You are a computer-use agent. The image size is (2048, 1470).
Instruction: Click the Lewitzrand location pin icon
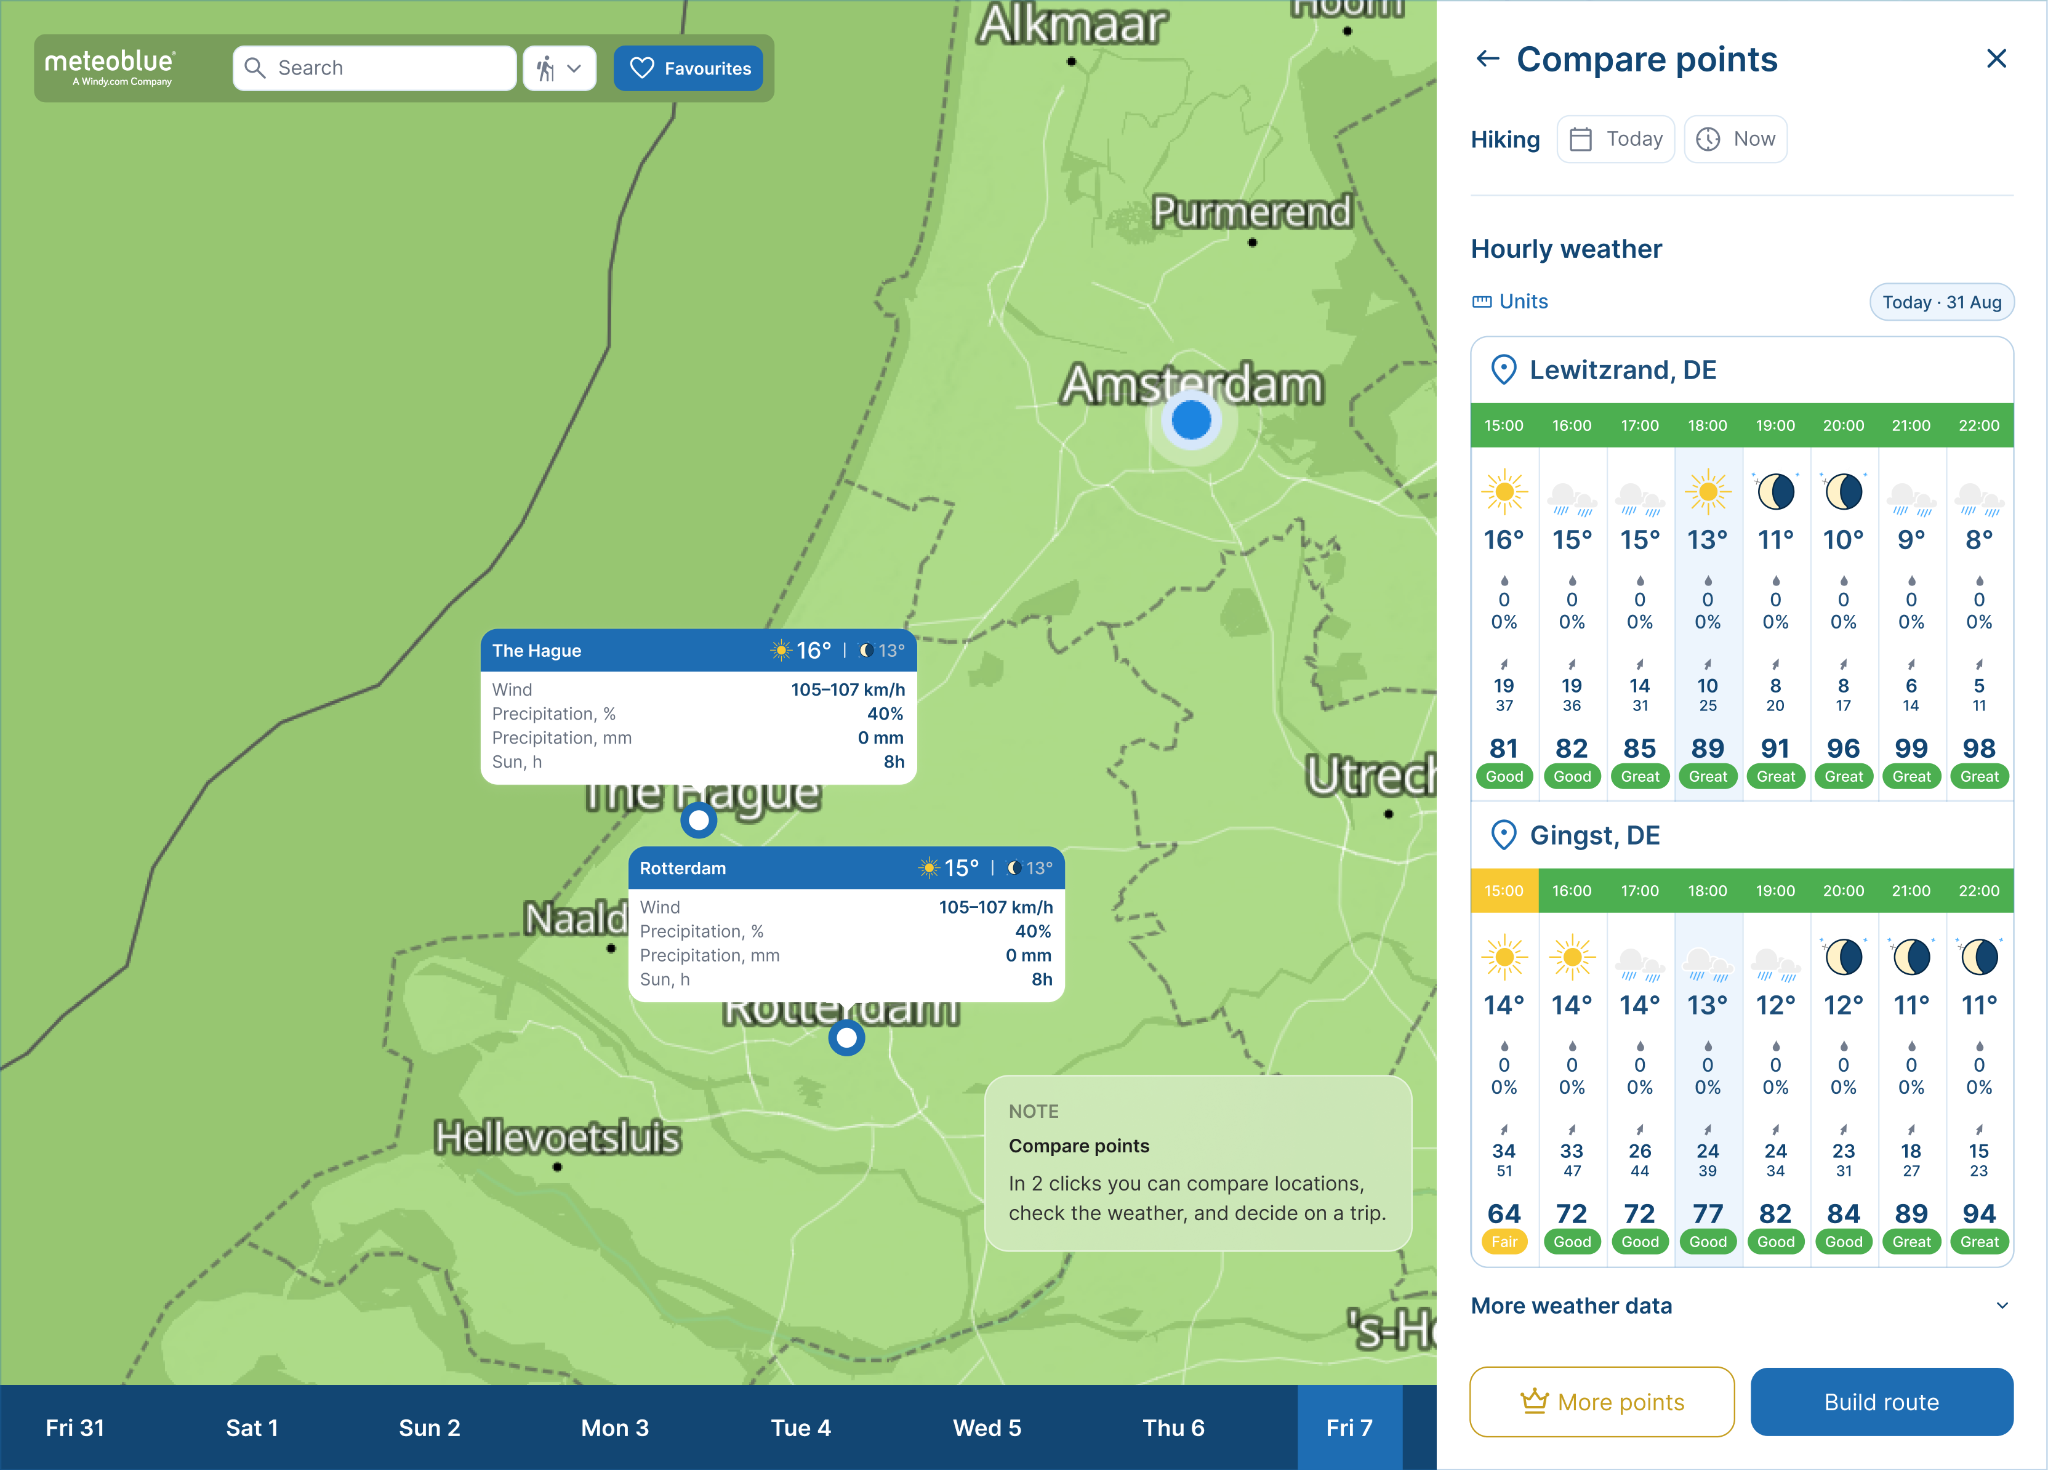(1503, 370)
